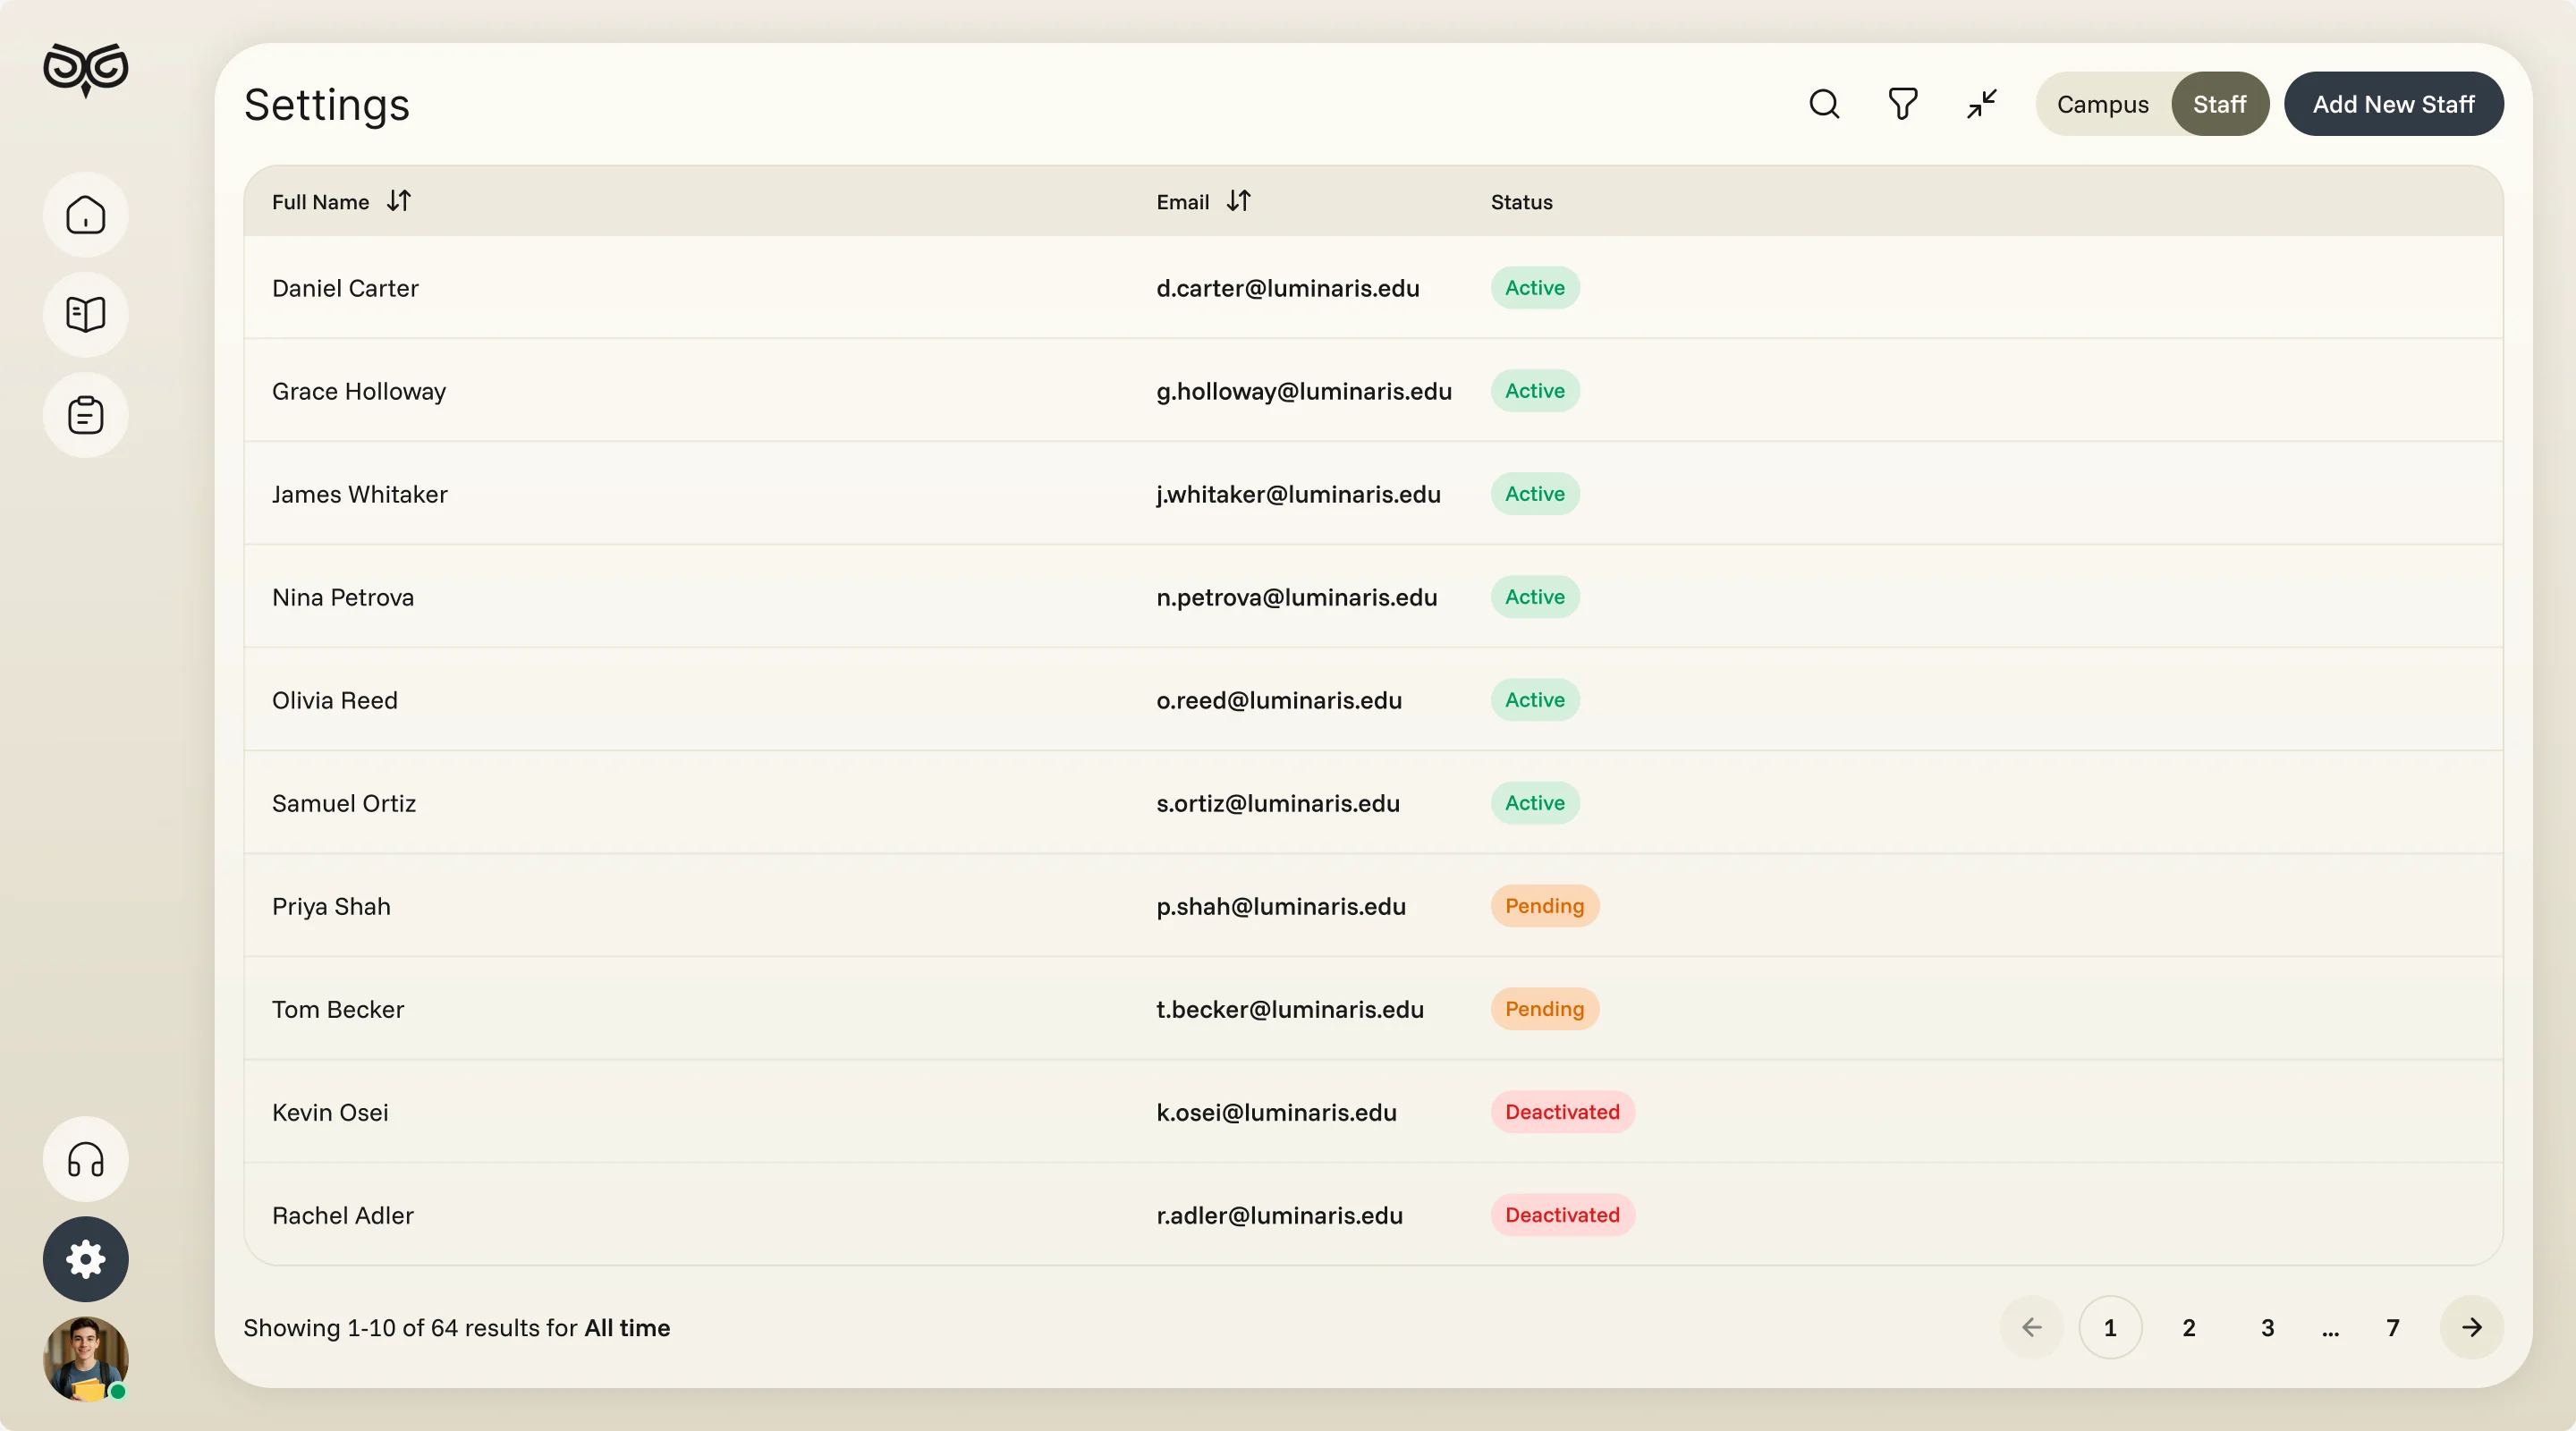Screen dimensions: 2576x1431
Task: Open the clipboard assignments icon
Action: (86, 415)
